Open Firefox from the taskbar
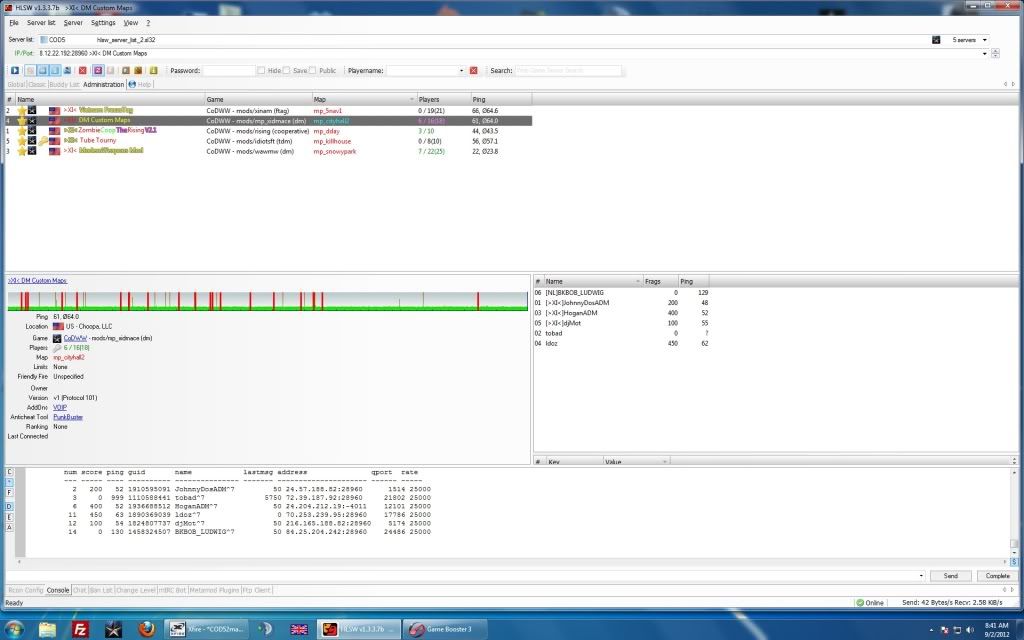The image size is (1024, 640). point(146,629)
